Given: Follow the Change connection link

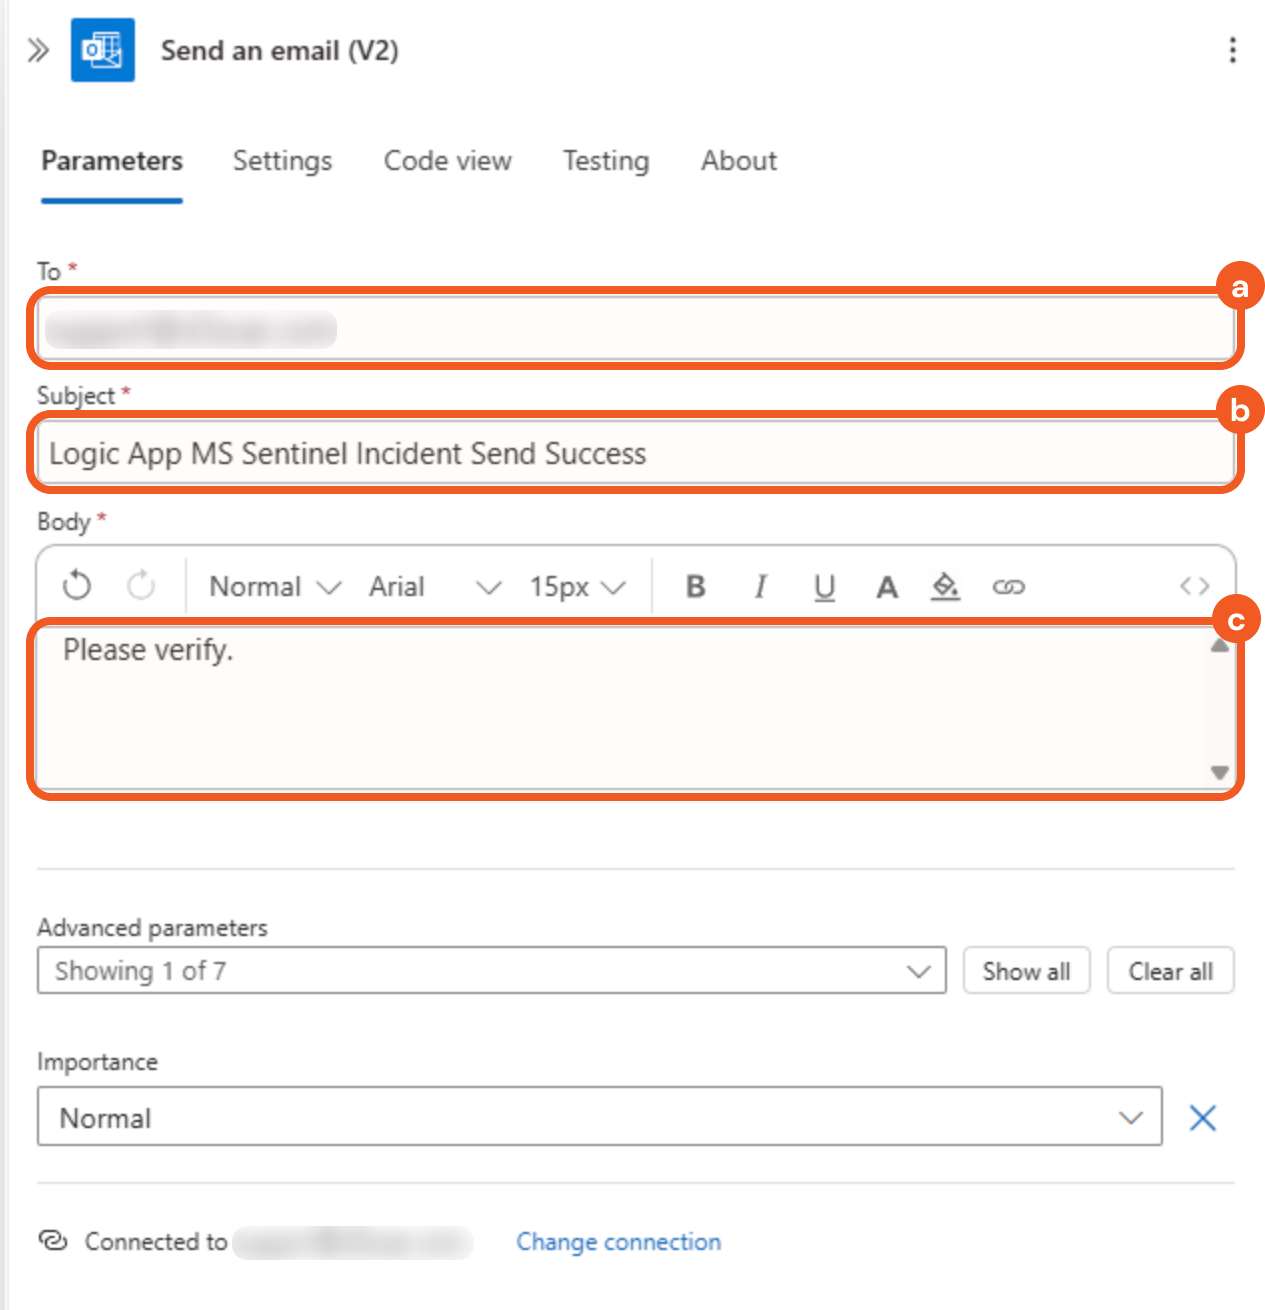Looking at the screenshot, I should [x=618, y=1242].
